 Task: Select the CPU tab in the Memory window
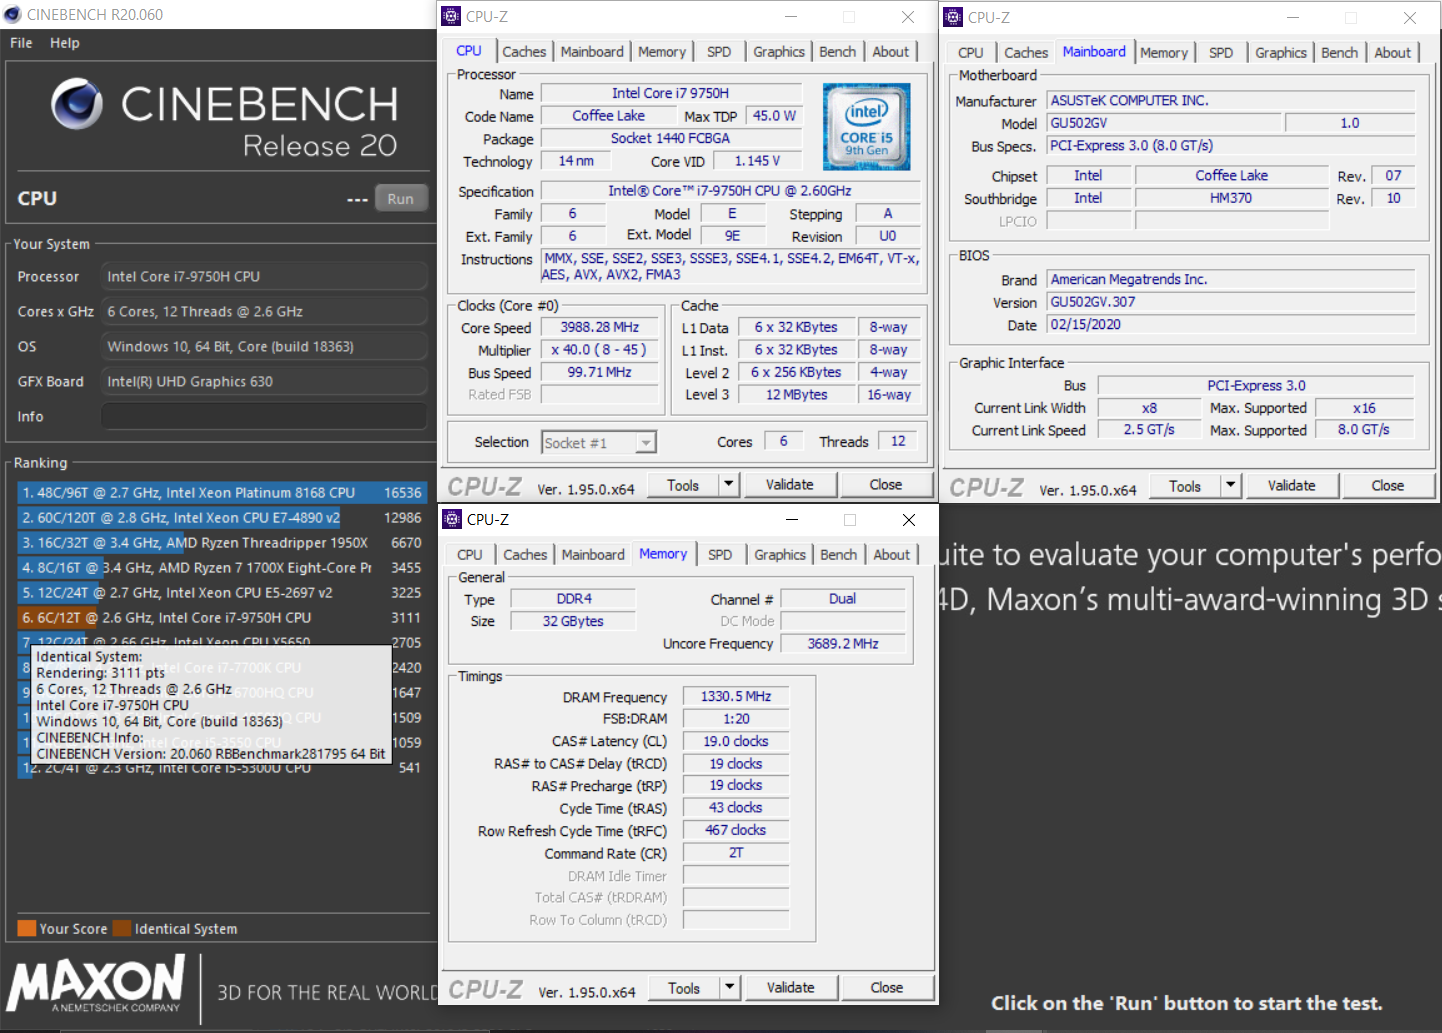[x=470, y=555]
